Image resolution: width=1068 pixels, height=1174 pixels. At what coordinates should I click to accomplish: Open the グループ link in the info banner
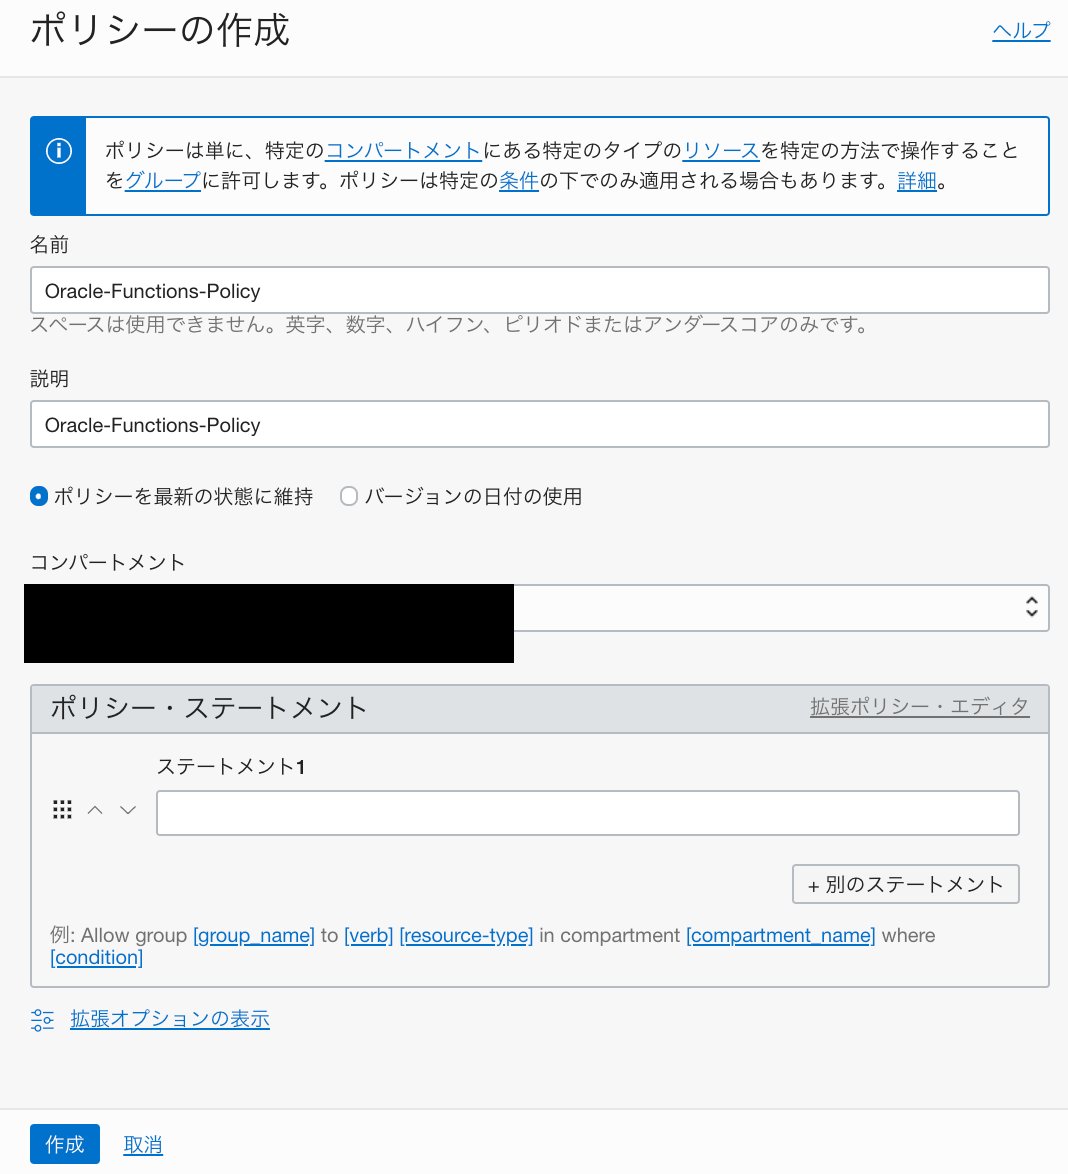tap(163, 180)
